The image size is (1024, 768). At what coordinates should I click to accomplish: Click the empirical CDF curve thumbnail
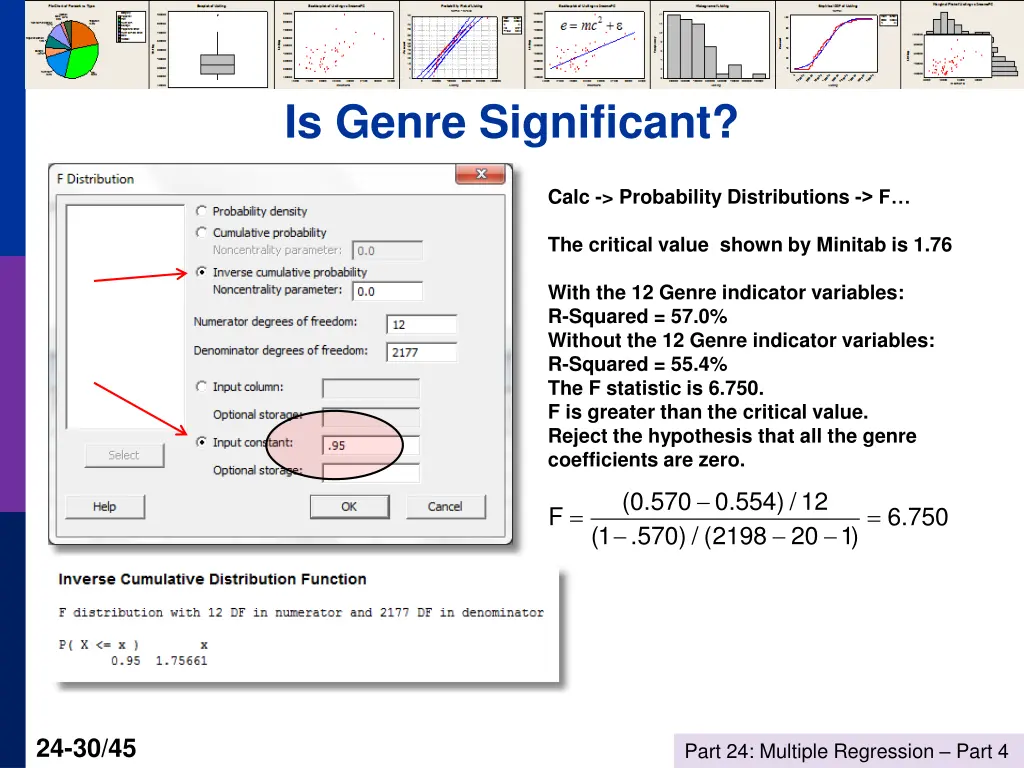pyautogui.click(x=838, y=44)
